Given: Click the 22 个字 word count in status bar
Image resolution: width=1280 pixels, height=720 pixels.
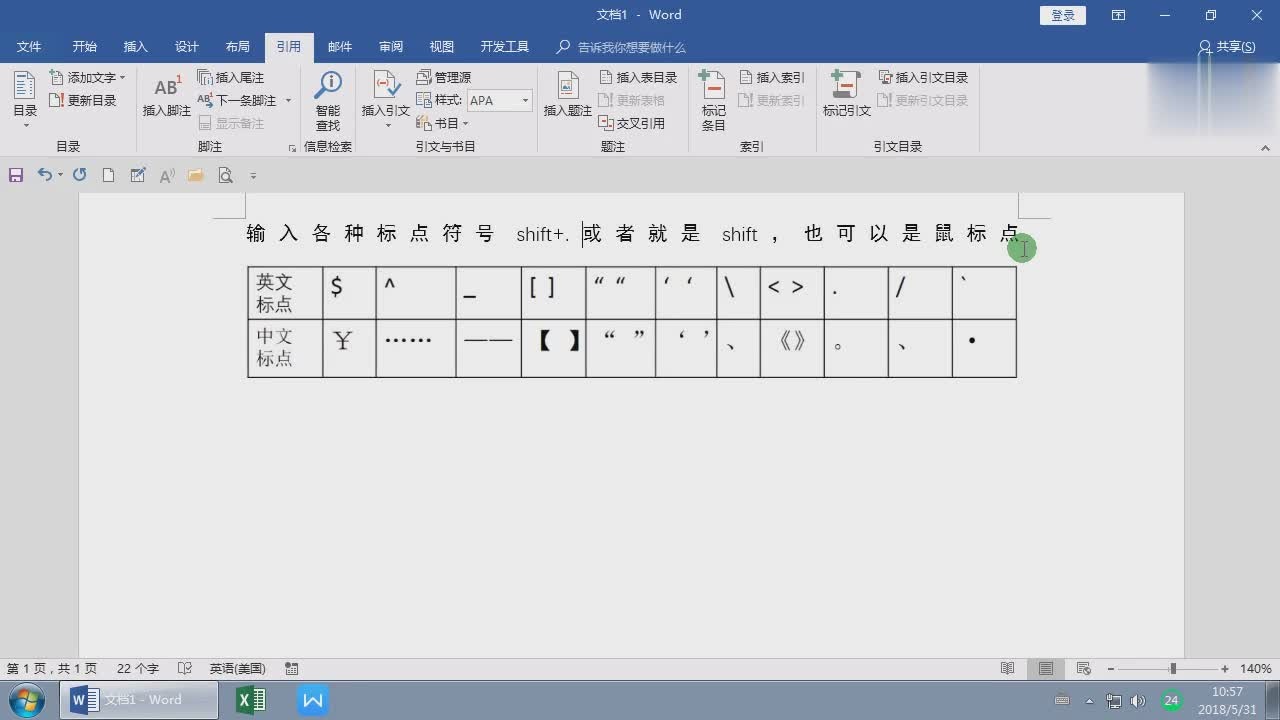Looking at the screenshot, I should click(x=138, y=669).
